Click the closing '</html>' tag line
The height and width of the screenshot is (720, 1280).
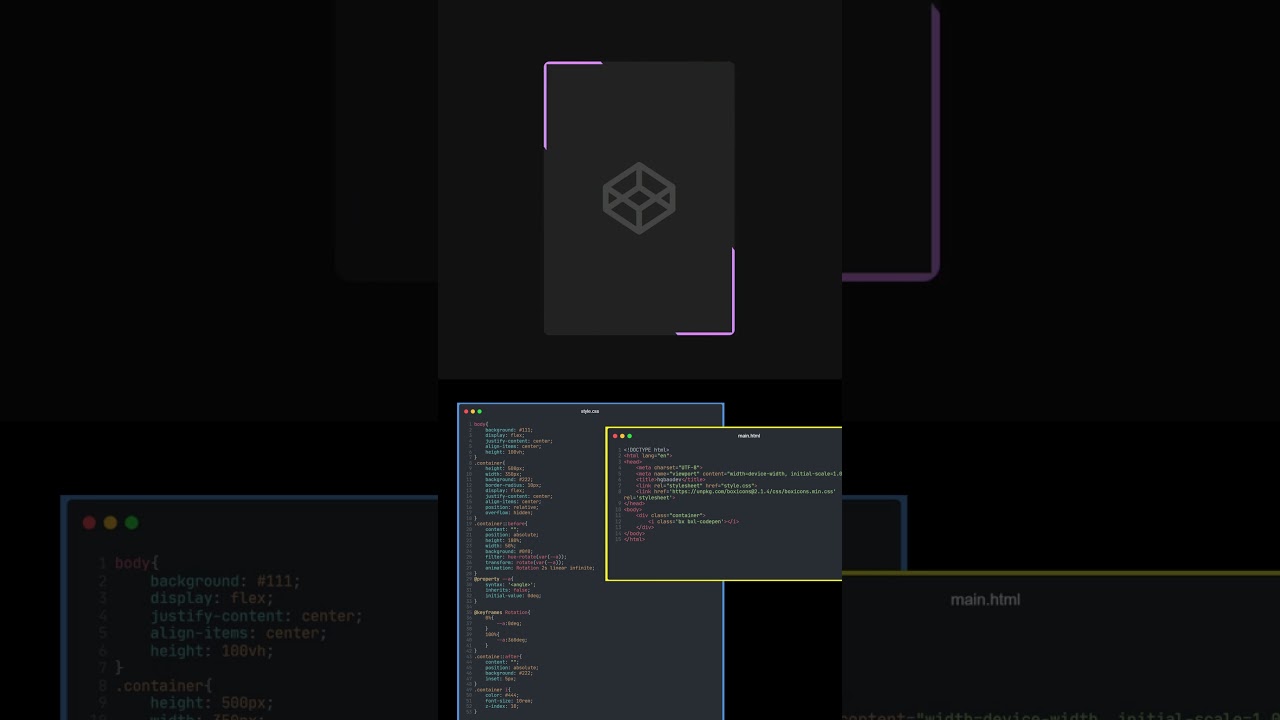[635, 539]
